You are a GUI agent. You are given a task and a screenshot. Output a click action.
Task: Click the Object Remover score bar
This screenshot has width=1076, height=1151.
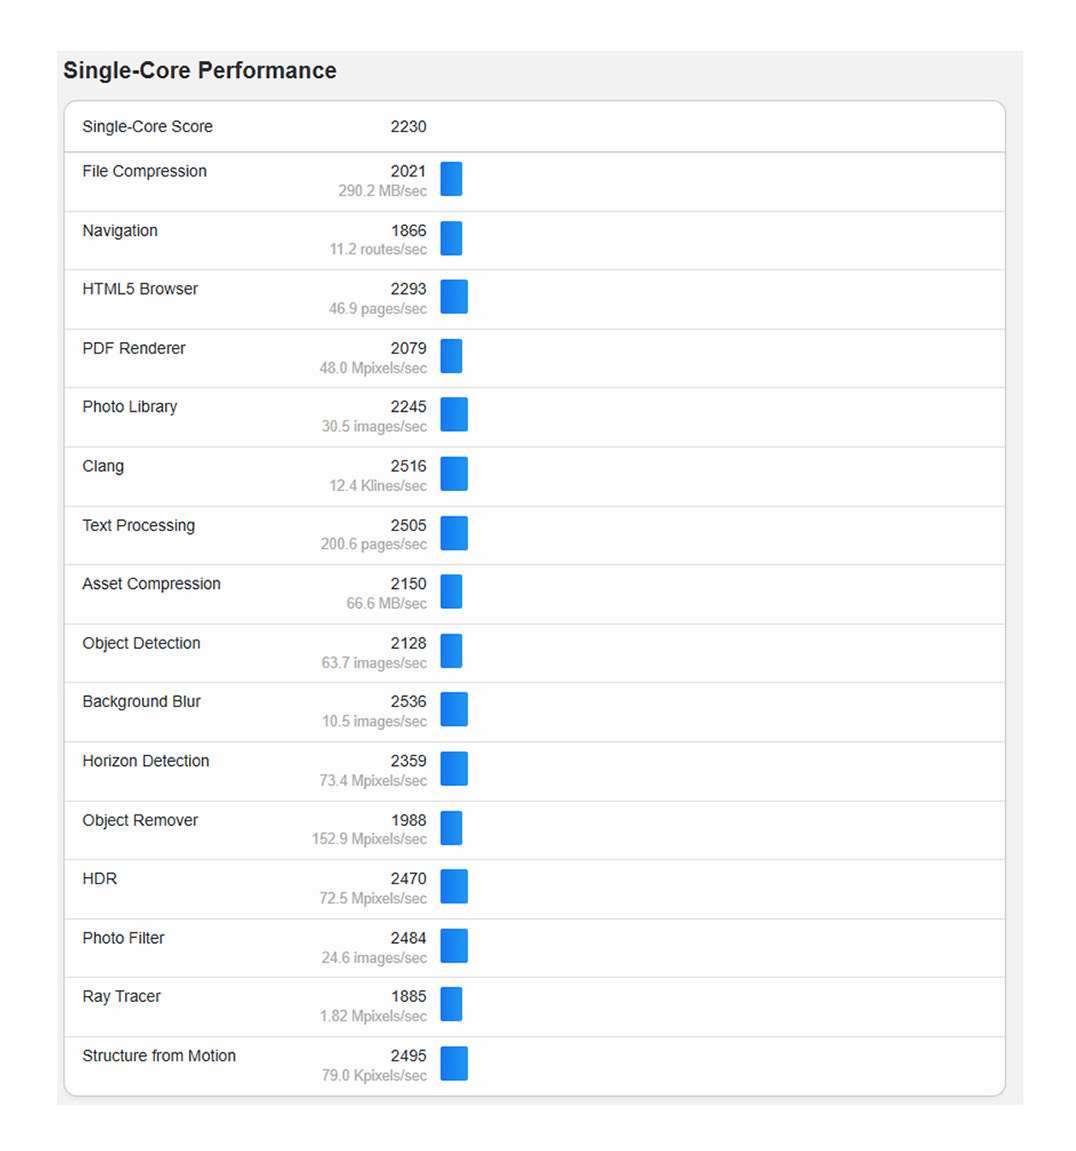coord(451,828)
